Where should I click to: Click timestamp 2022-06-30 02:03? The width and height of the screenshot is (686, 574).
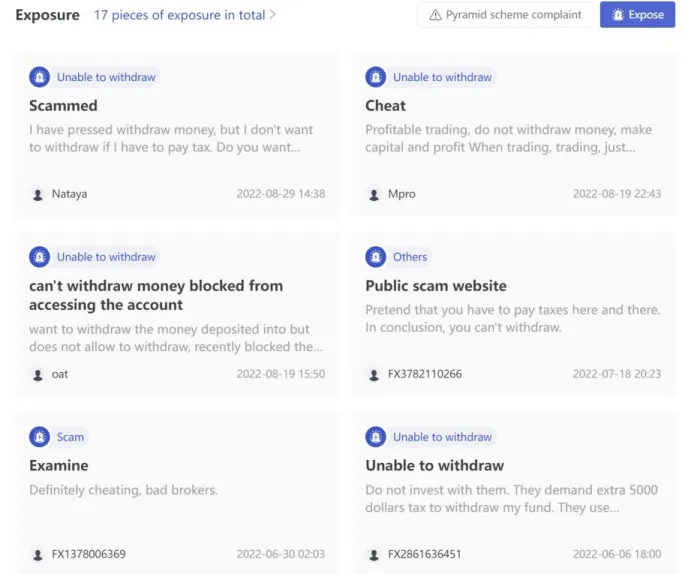(x=281, y=554)
